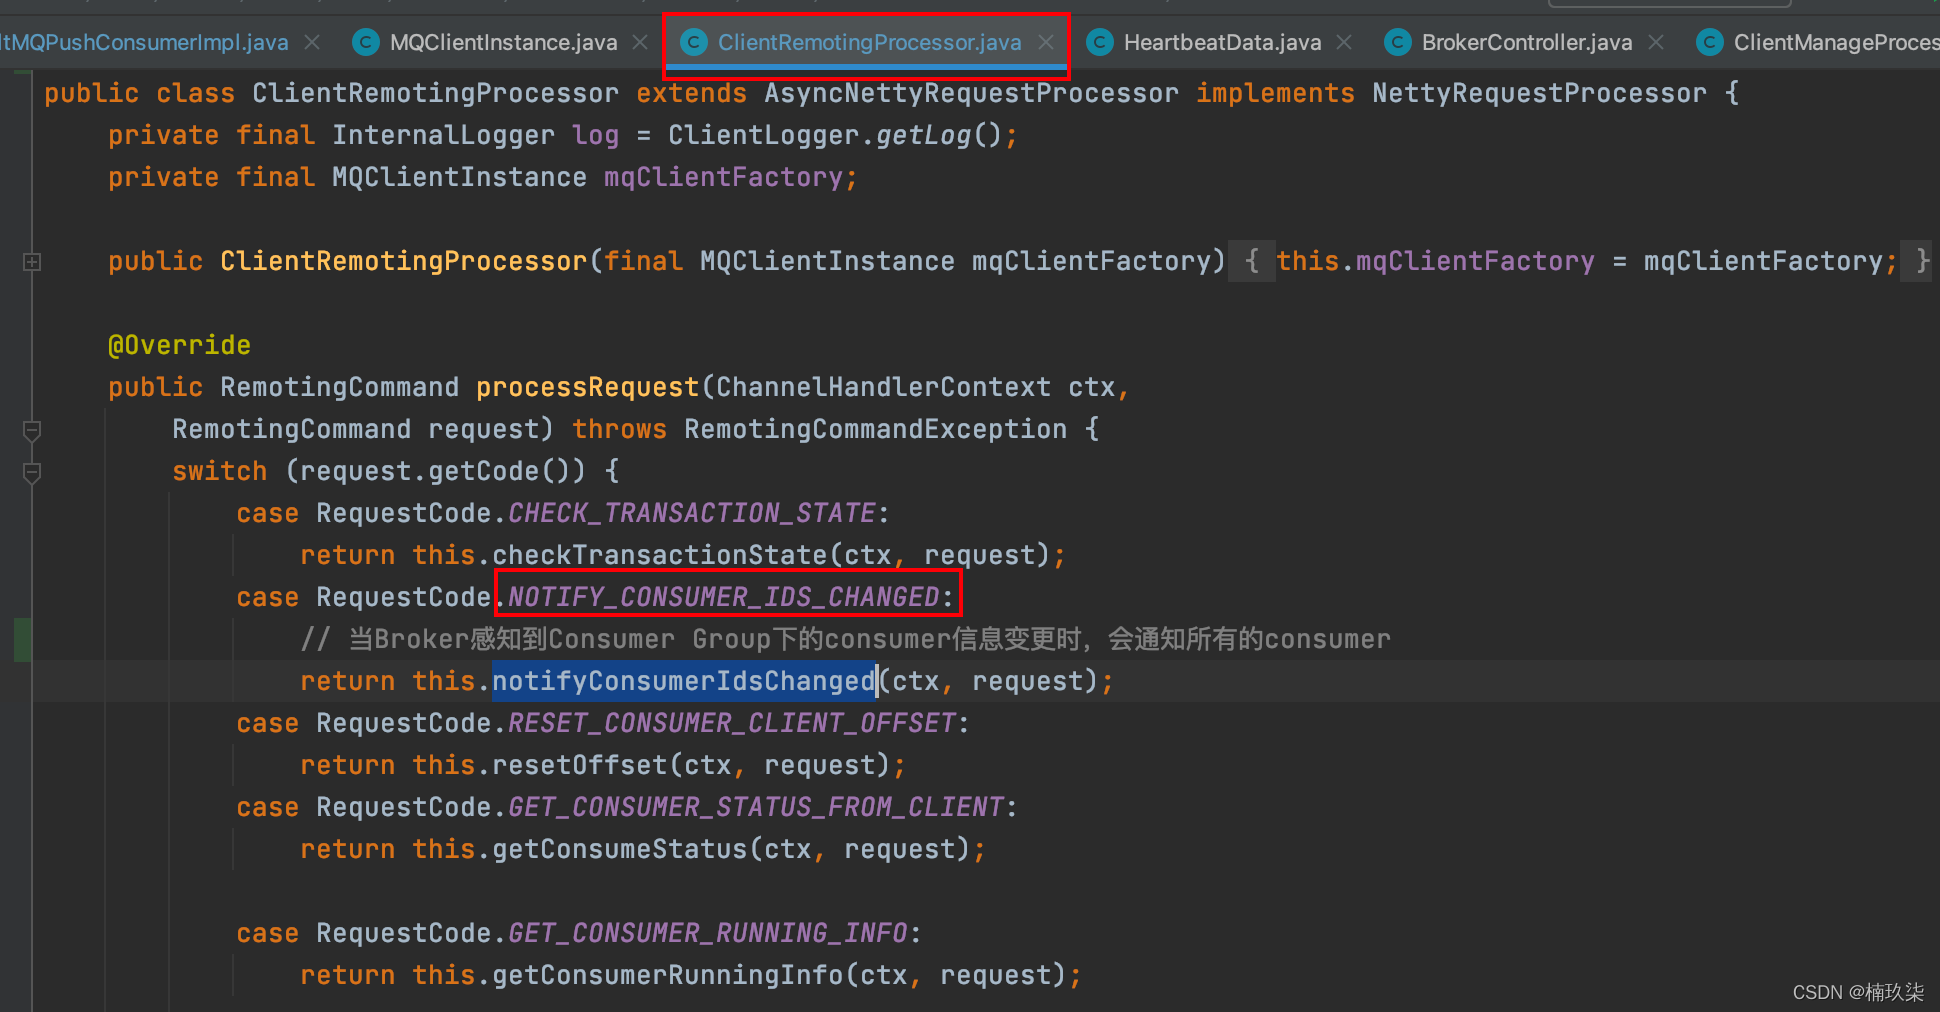
Task: Click the class icon on ClientRemotingProcessor.java tab
Action: tap(693, 42)
